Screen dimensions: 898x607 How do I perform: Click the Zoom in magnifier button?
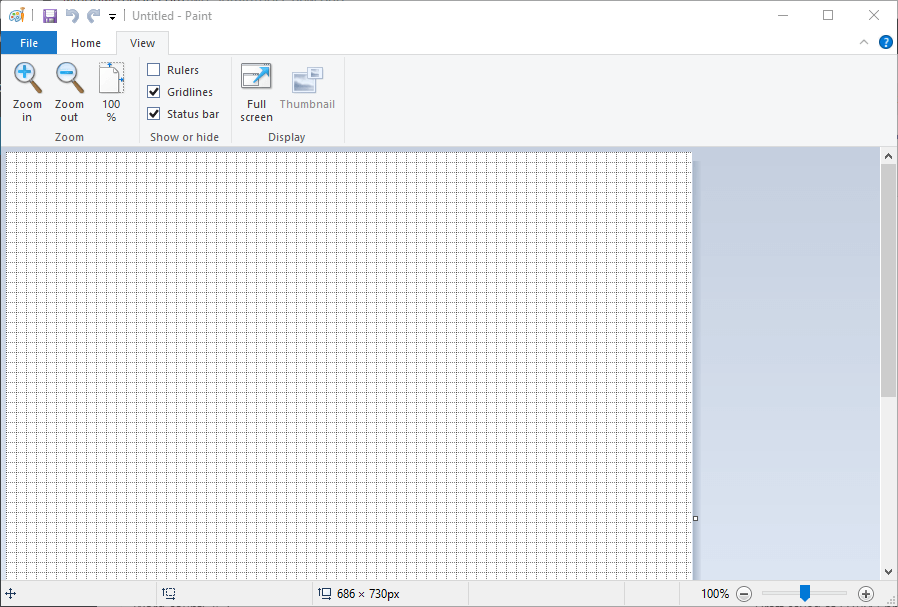click(27, 92)
